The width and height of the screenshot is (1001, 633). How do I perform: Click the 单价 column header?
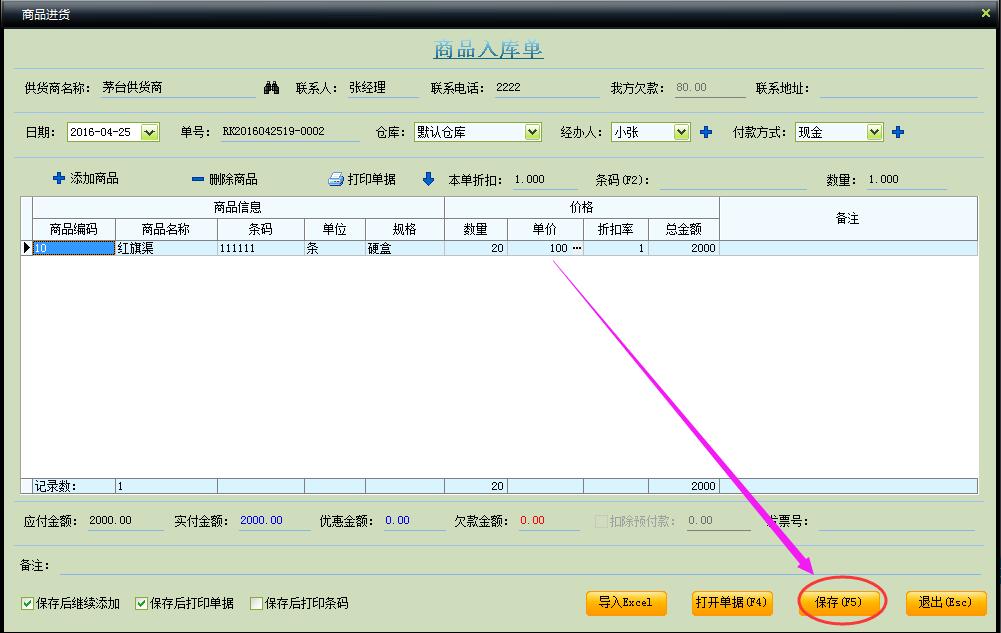[x=545, y=229]
